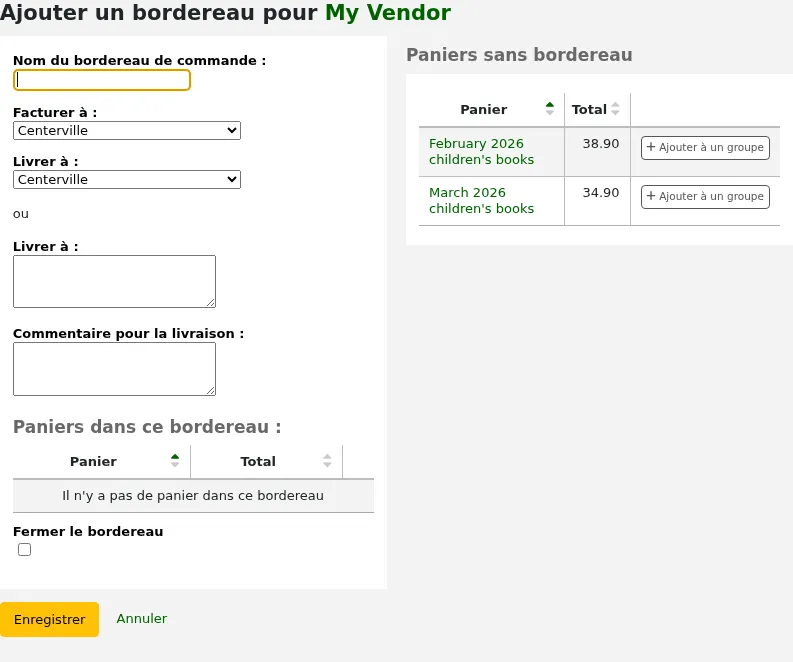Grab the resize handle of Commentaire textarea

click(x=210, y=390)
